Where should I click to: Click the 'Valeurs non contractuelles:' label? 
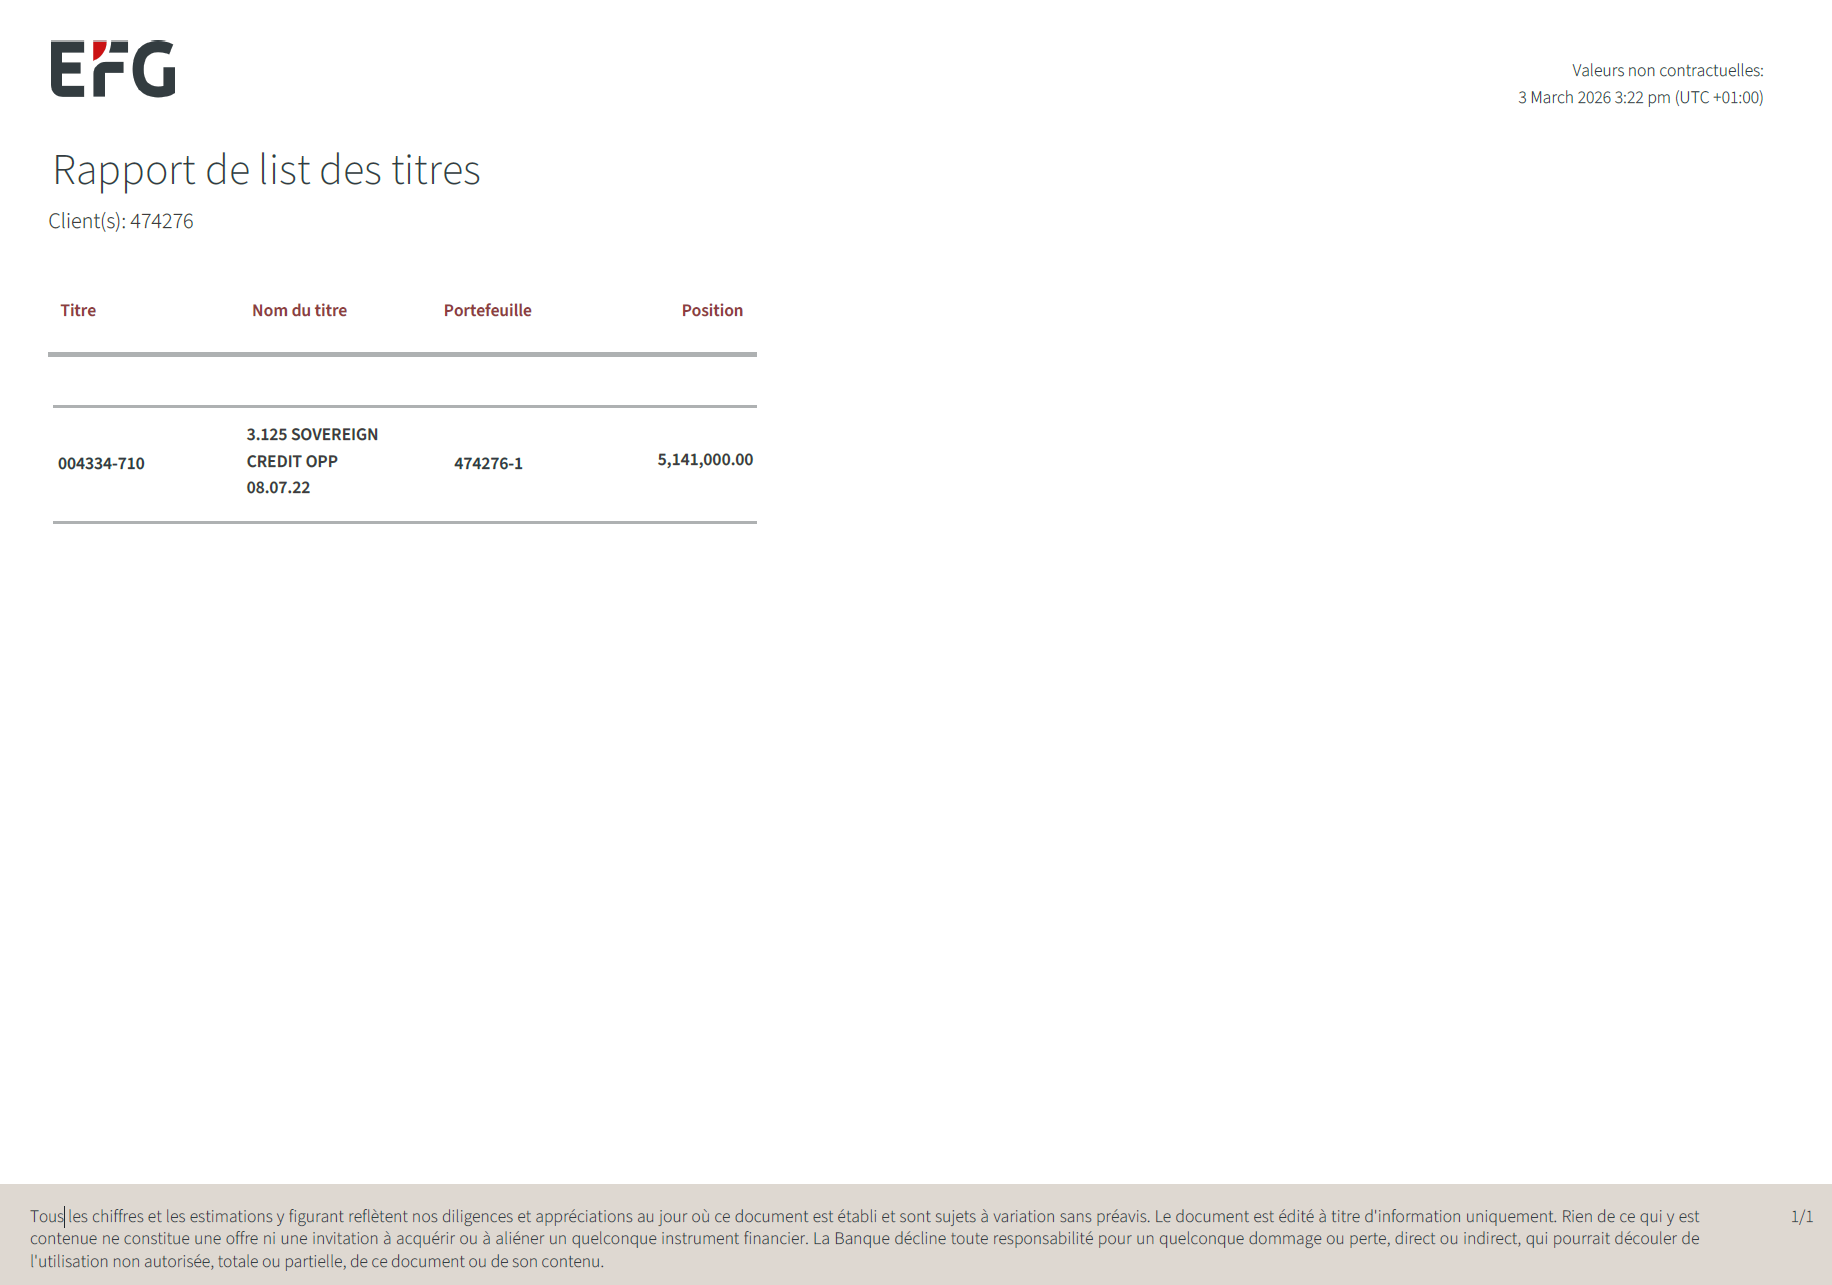click(1667, 70)
